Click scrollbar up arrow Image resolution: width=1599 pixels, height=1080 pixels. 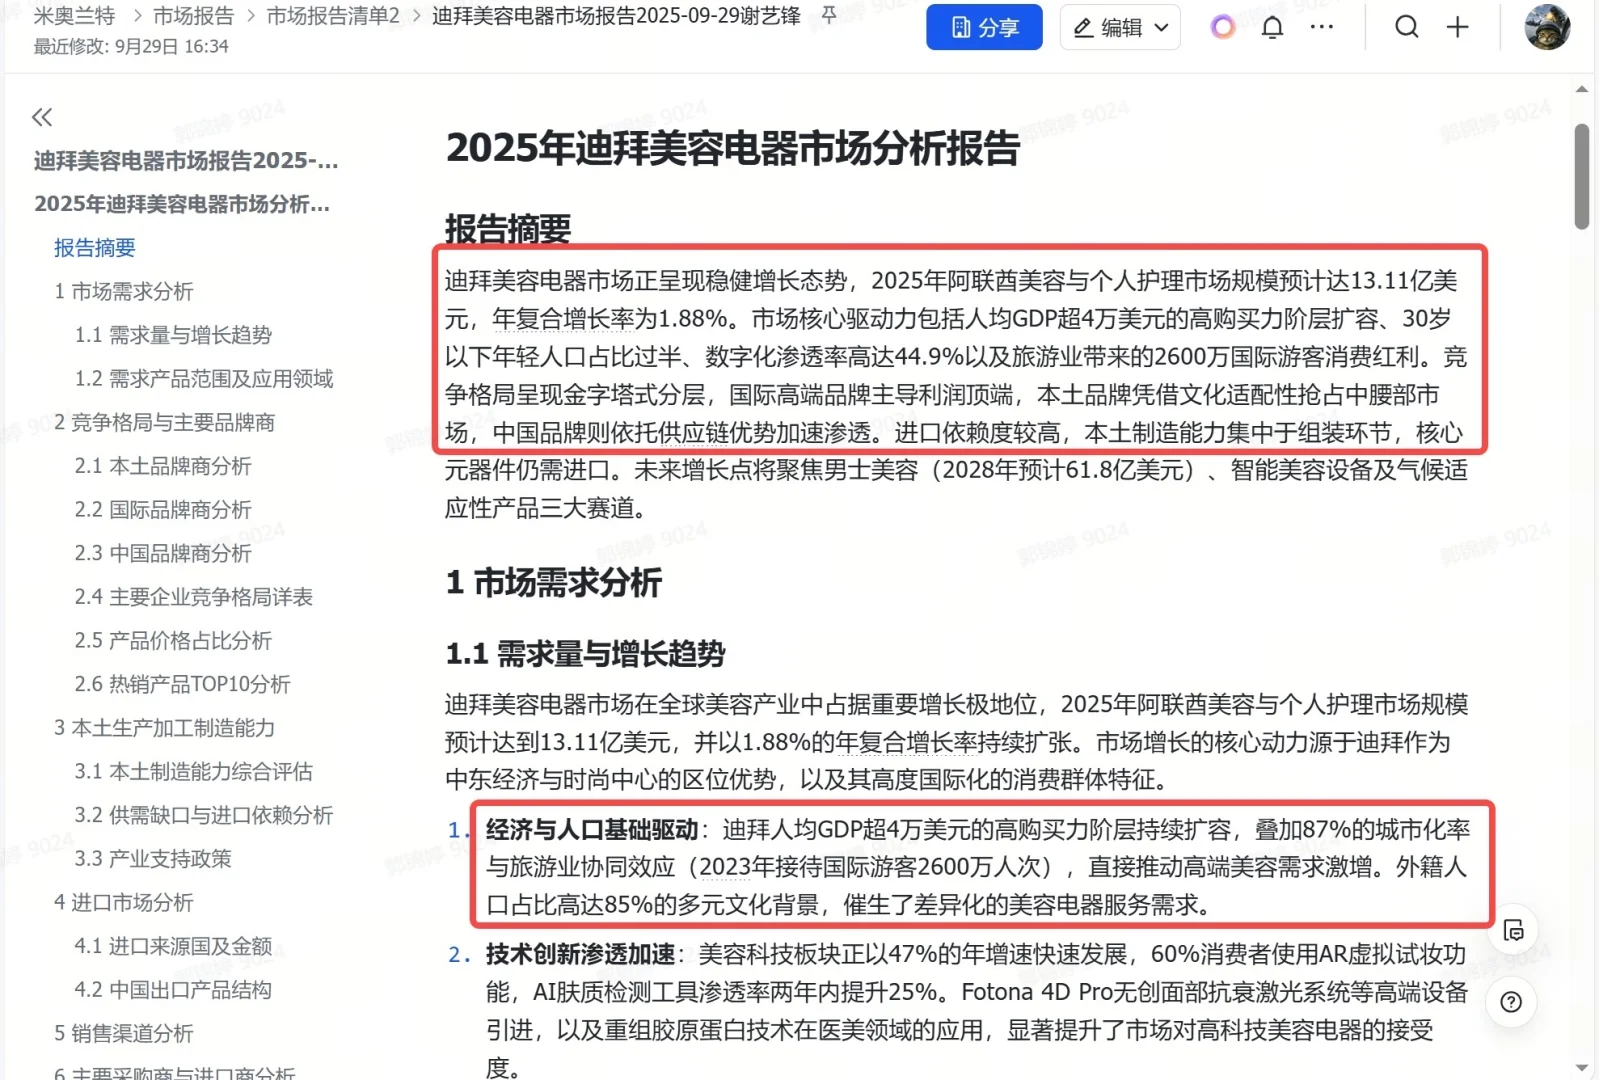(x=1582, y=89)
